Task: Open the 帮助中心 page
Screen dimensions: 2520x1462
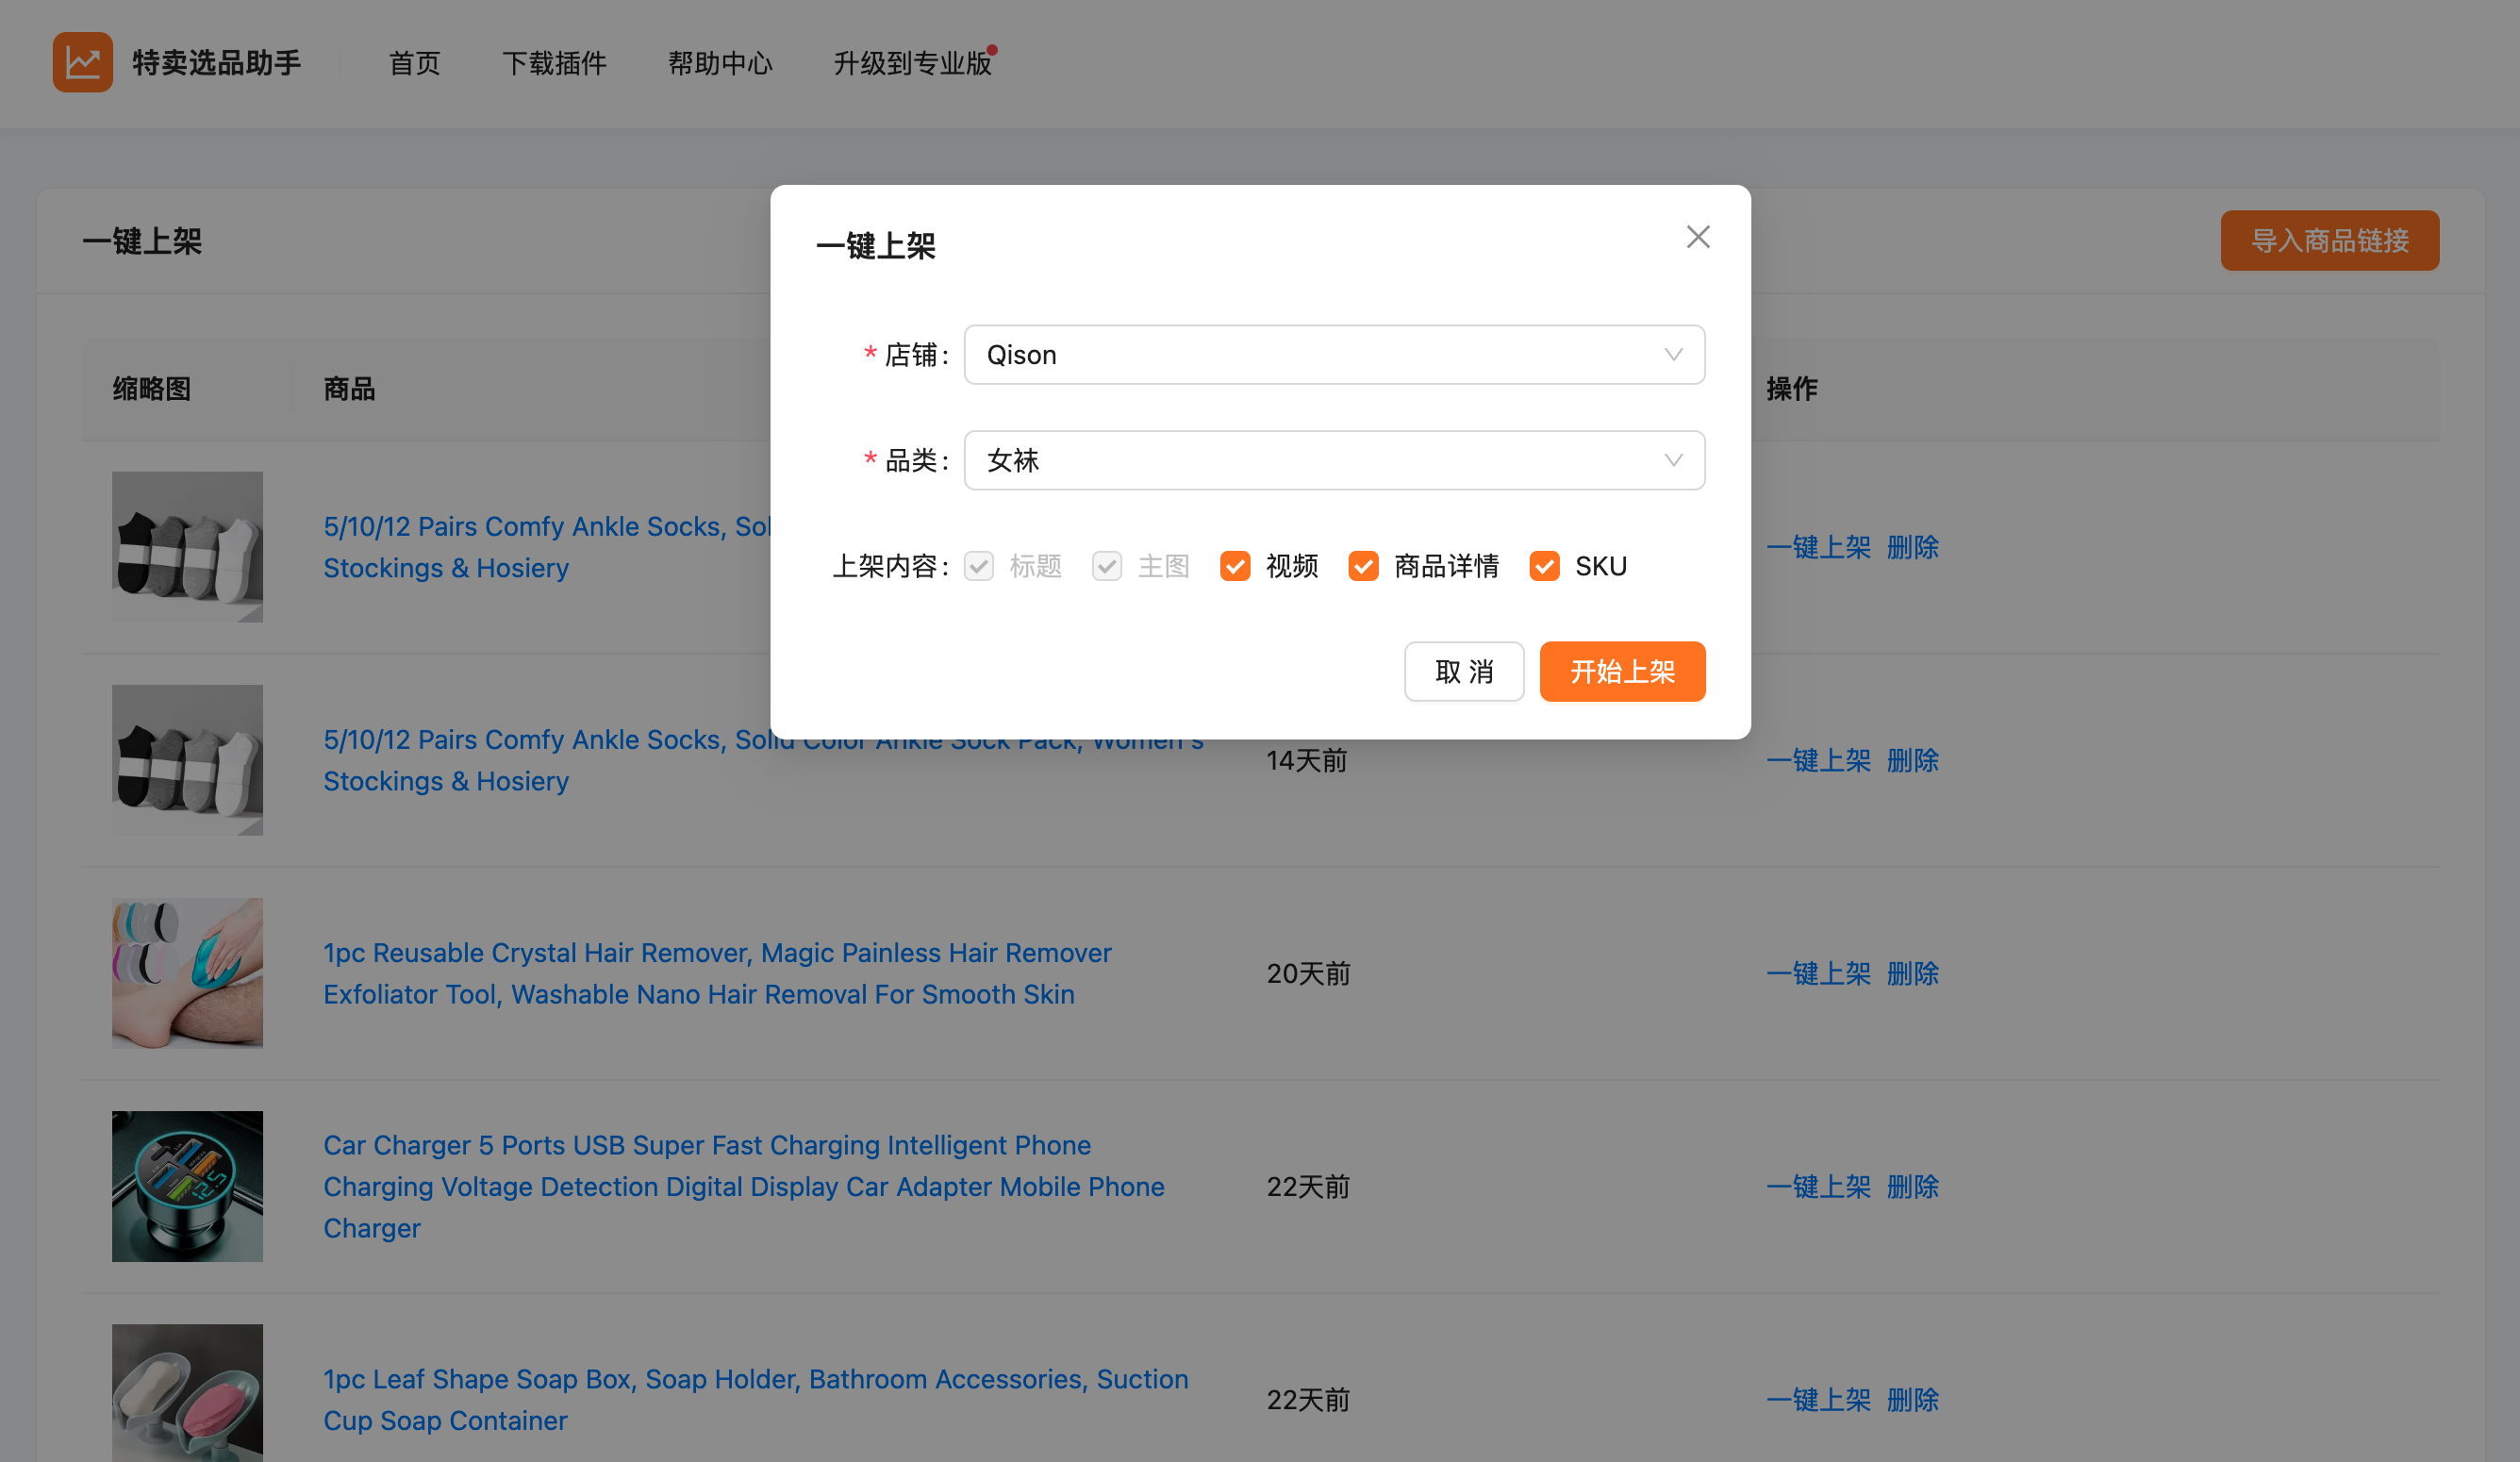Action: pyautogui.click(x=721, y=63)
